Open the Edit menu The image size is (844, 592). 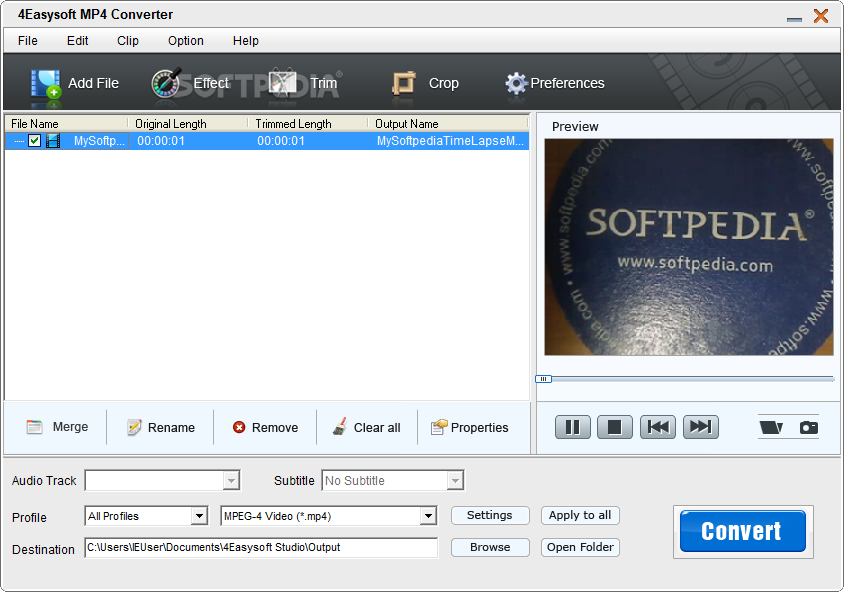pos(78,41)
